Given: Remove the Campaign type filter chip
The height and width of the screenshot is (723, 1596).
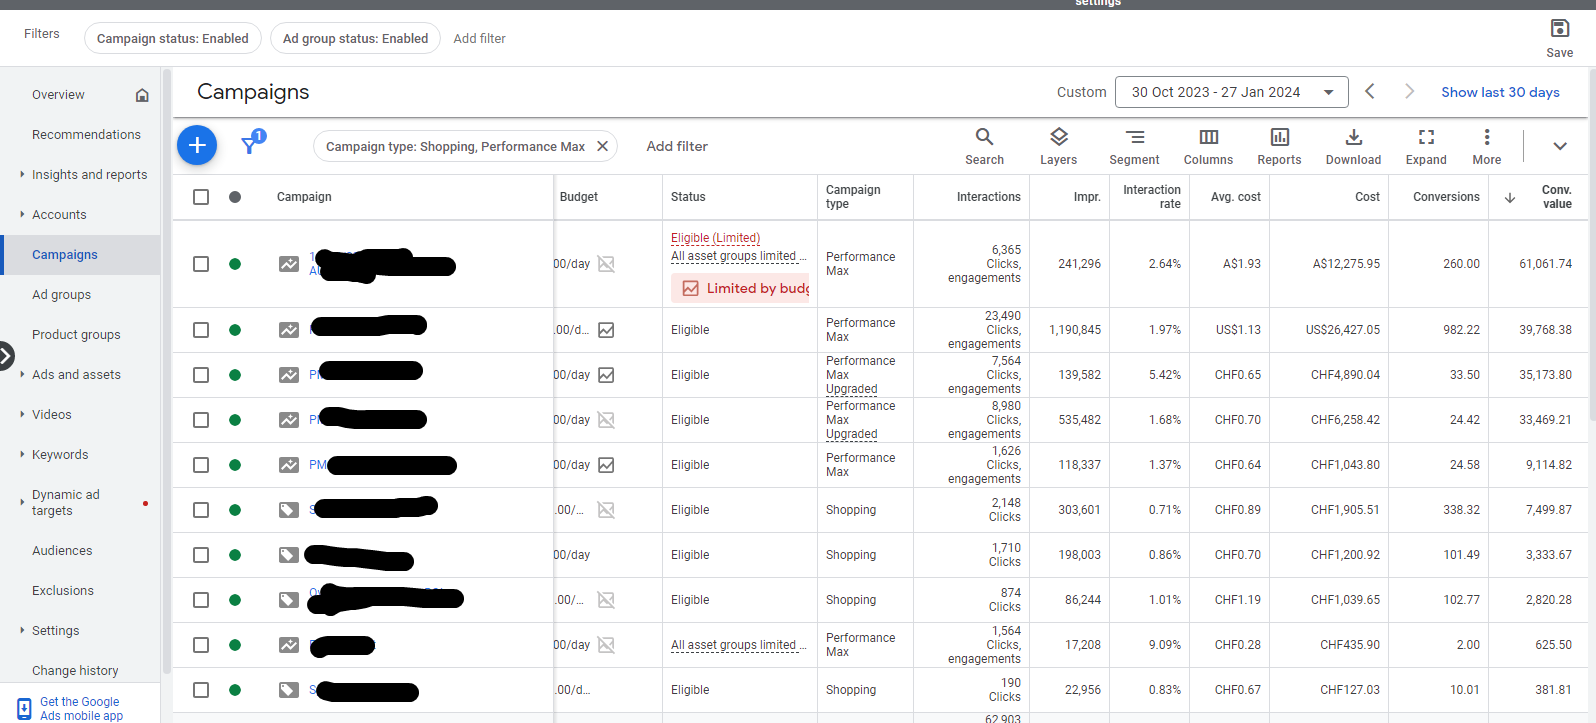Looking at the screenshot, I should pos(602,146).
